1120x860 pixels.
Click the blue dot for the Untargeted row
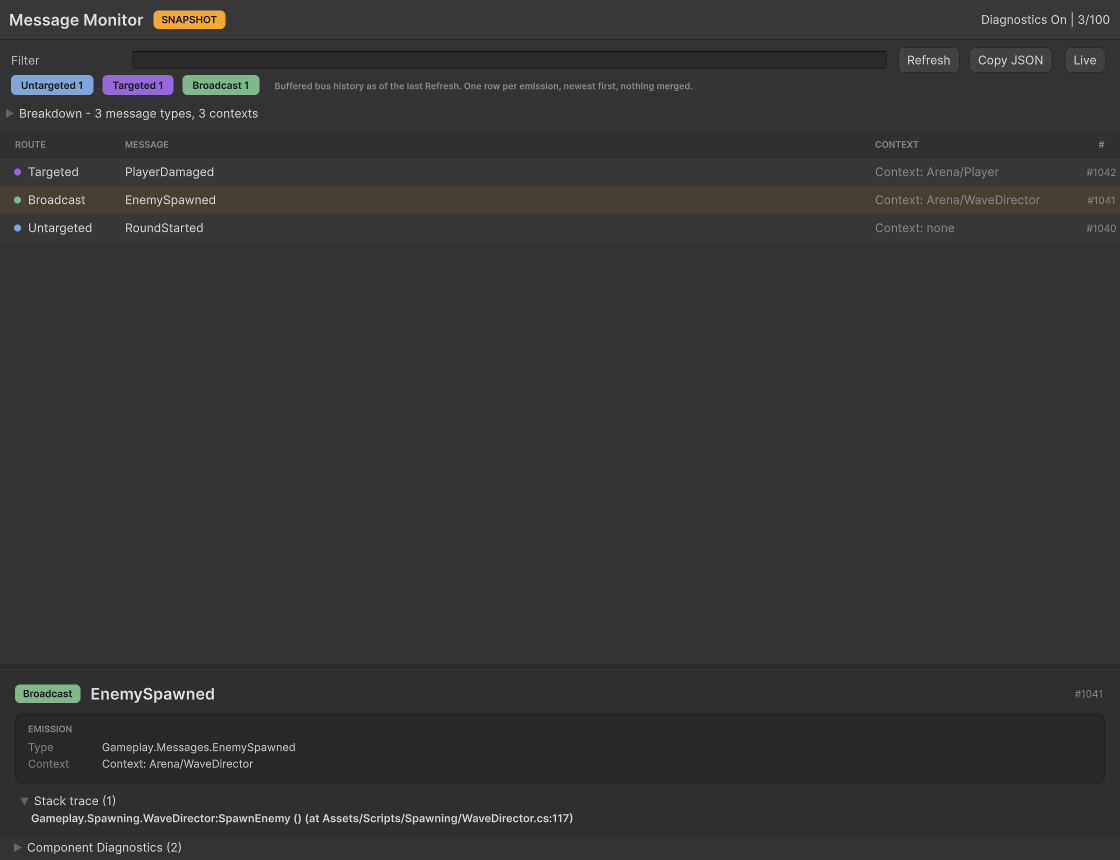tap(18, 228)
